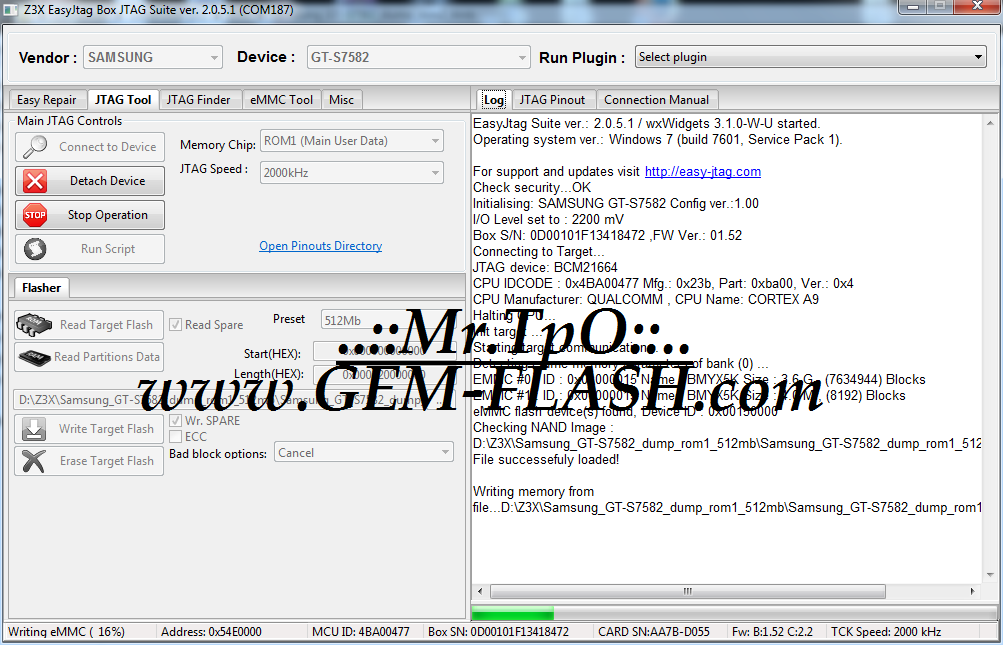Image resolution: width=1003 pixels, height=645 pixels.
Task: Click the Run Script button label
Action: tap(107, 249)
